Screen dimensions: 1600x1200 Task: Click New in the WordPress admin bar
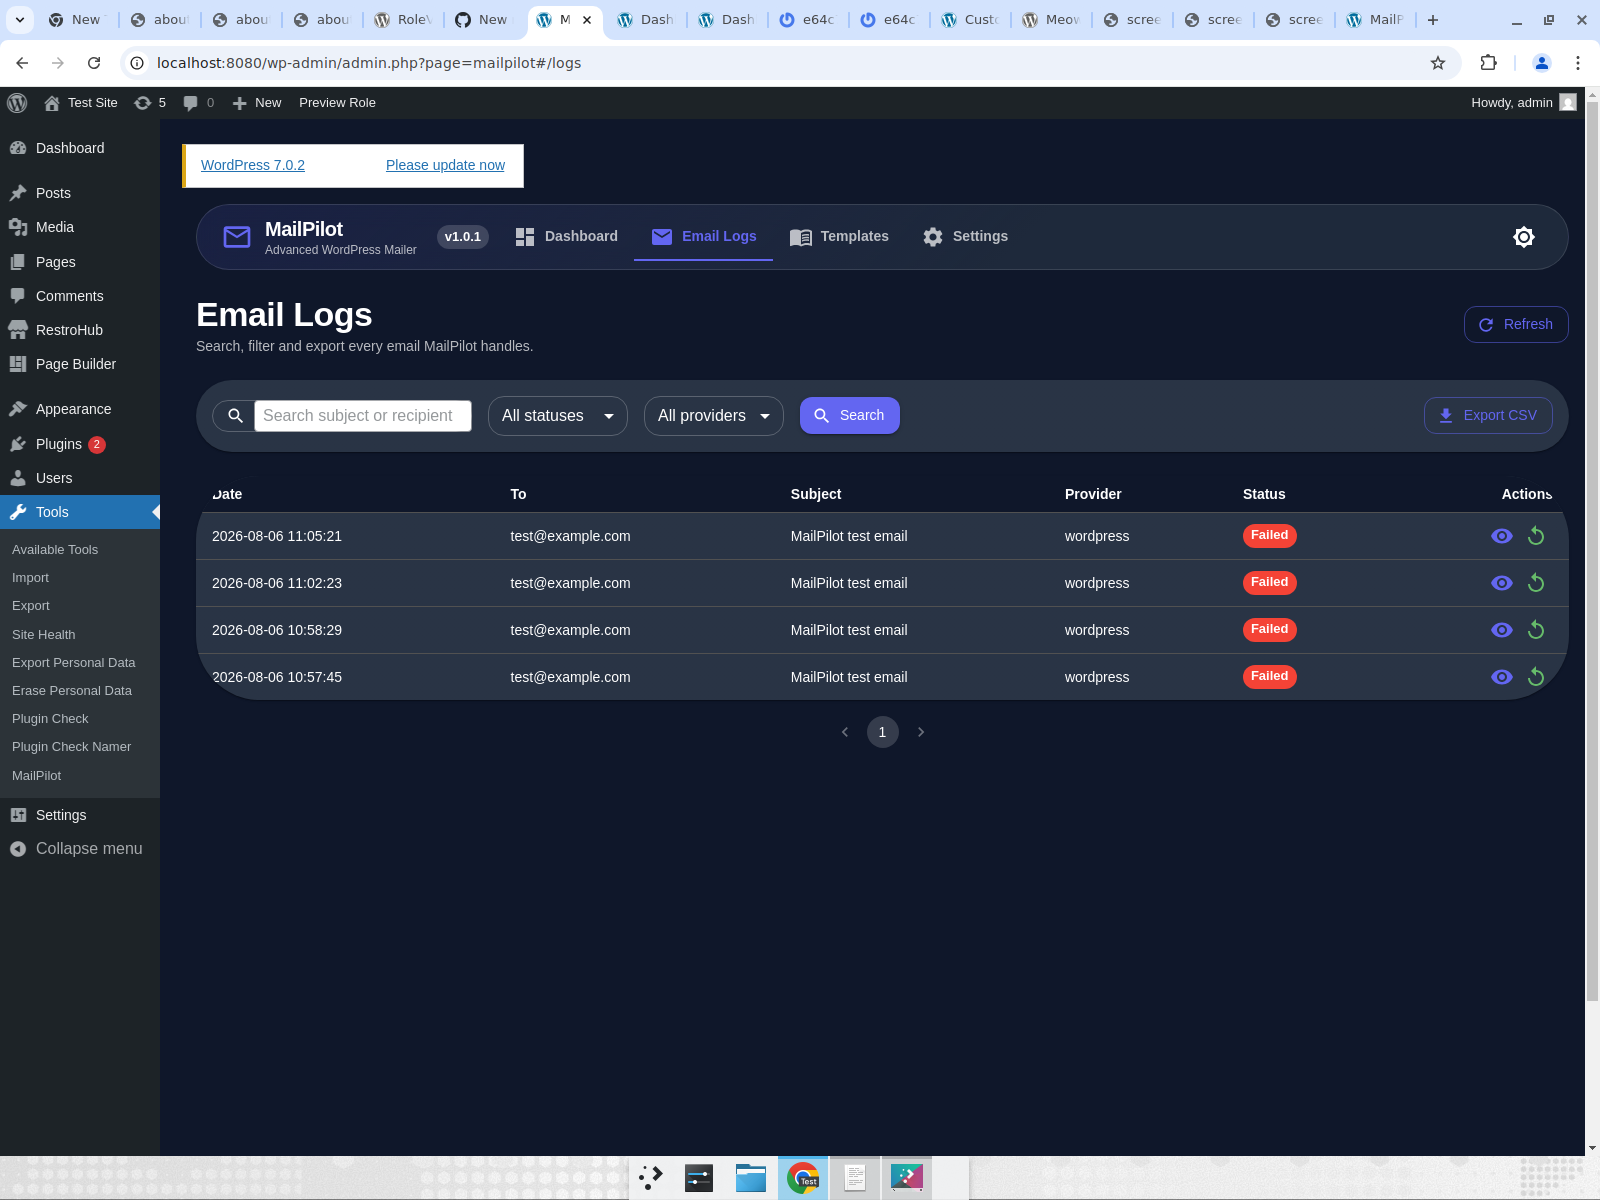point(257,103)
